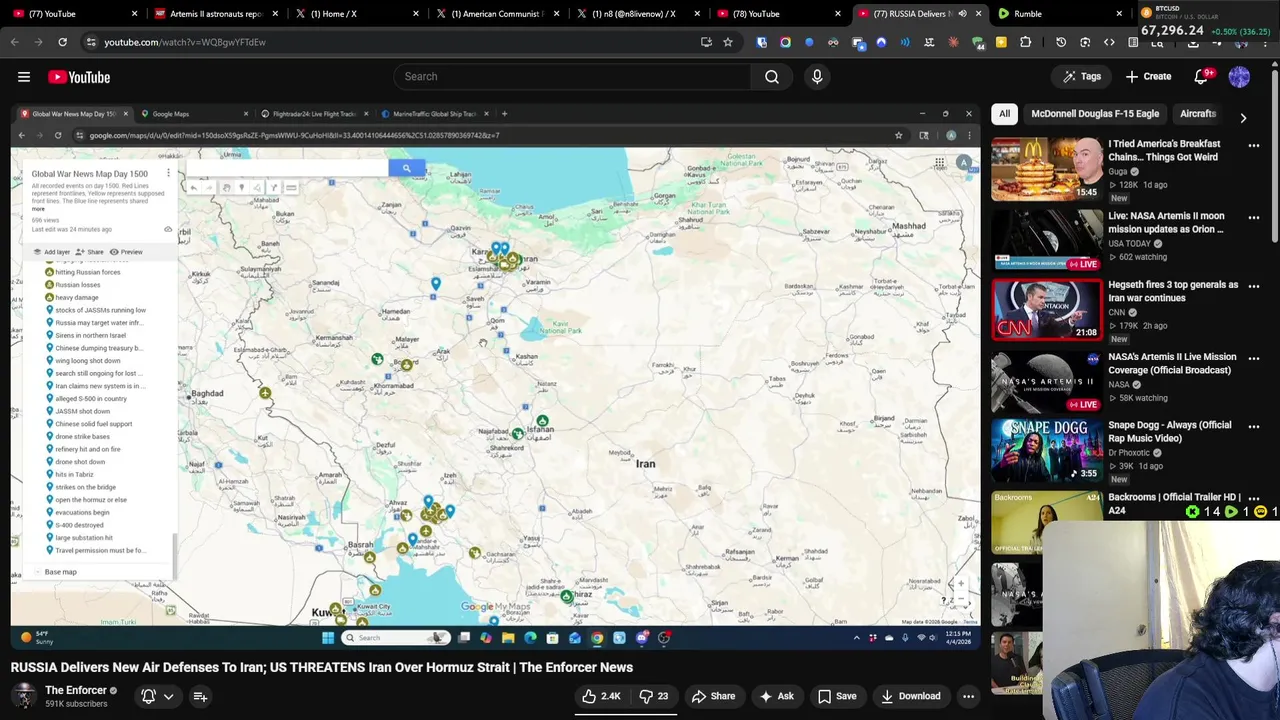Start voice search with the microphone
Image resolution: width=1280 pixels, height=720 pixels.
point(817,77)
